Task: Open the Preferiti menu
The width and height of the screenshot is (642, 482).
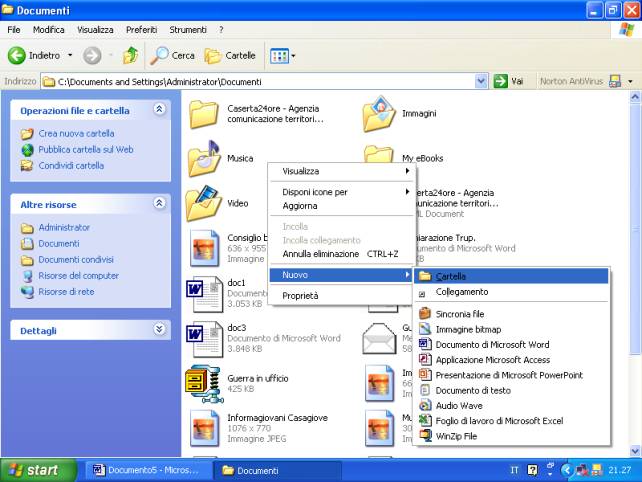Action: pos(141,30)
